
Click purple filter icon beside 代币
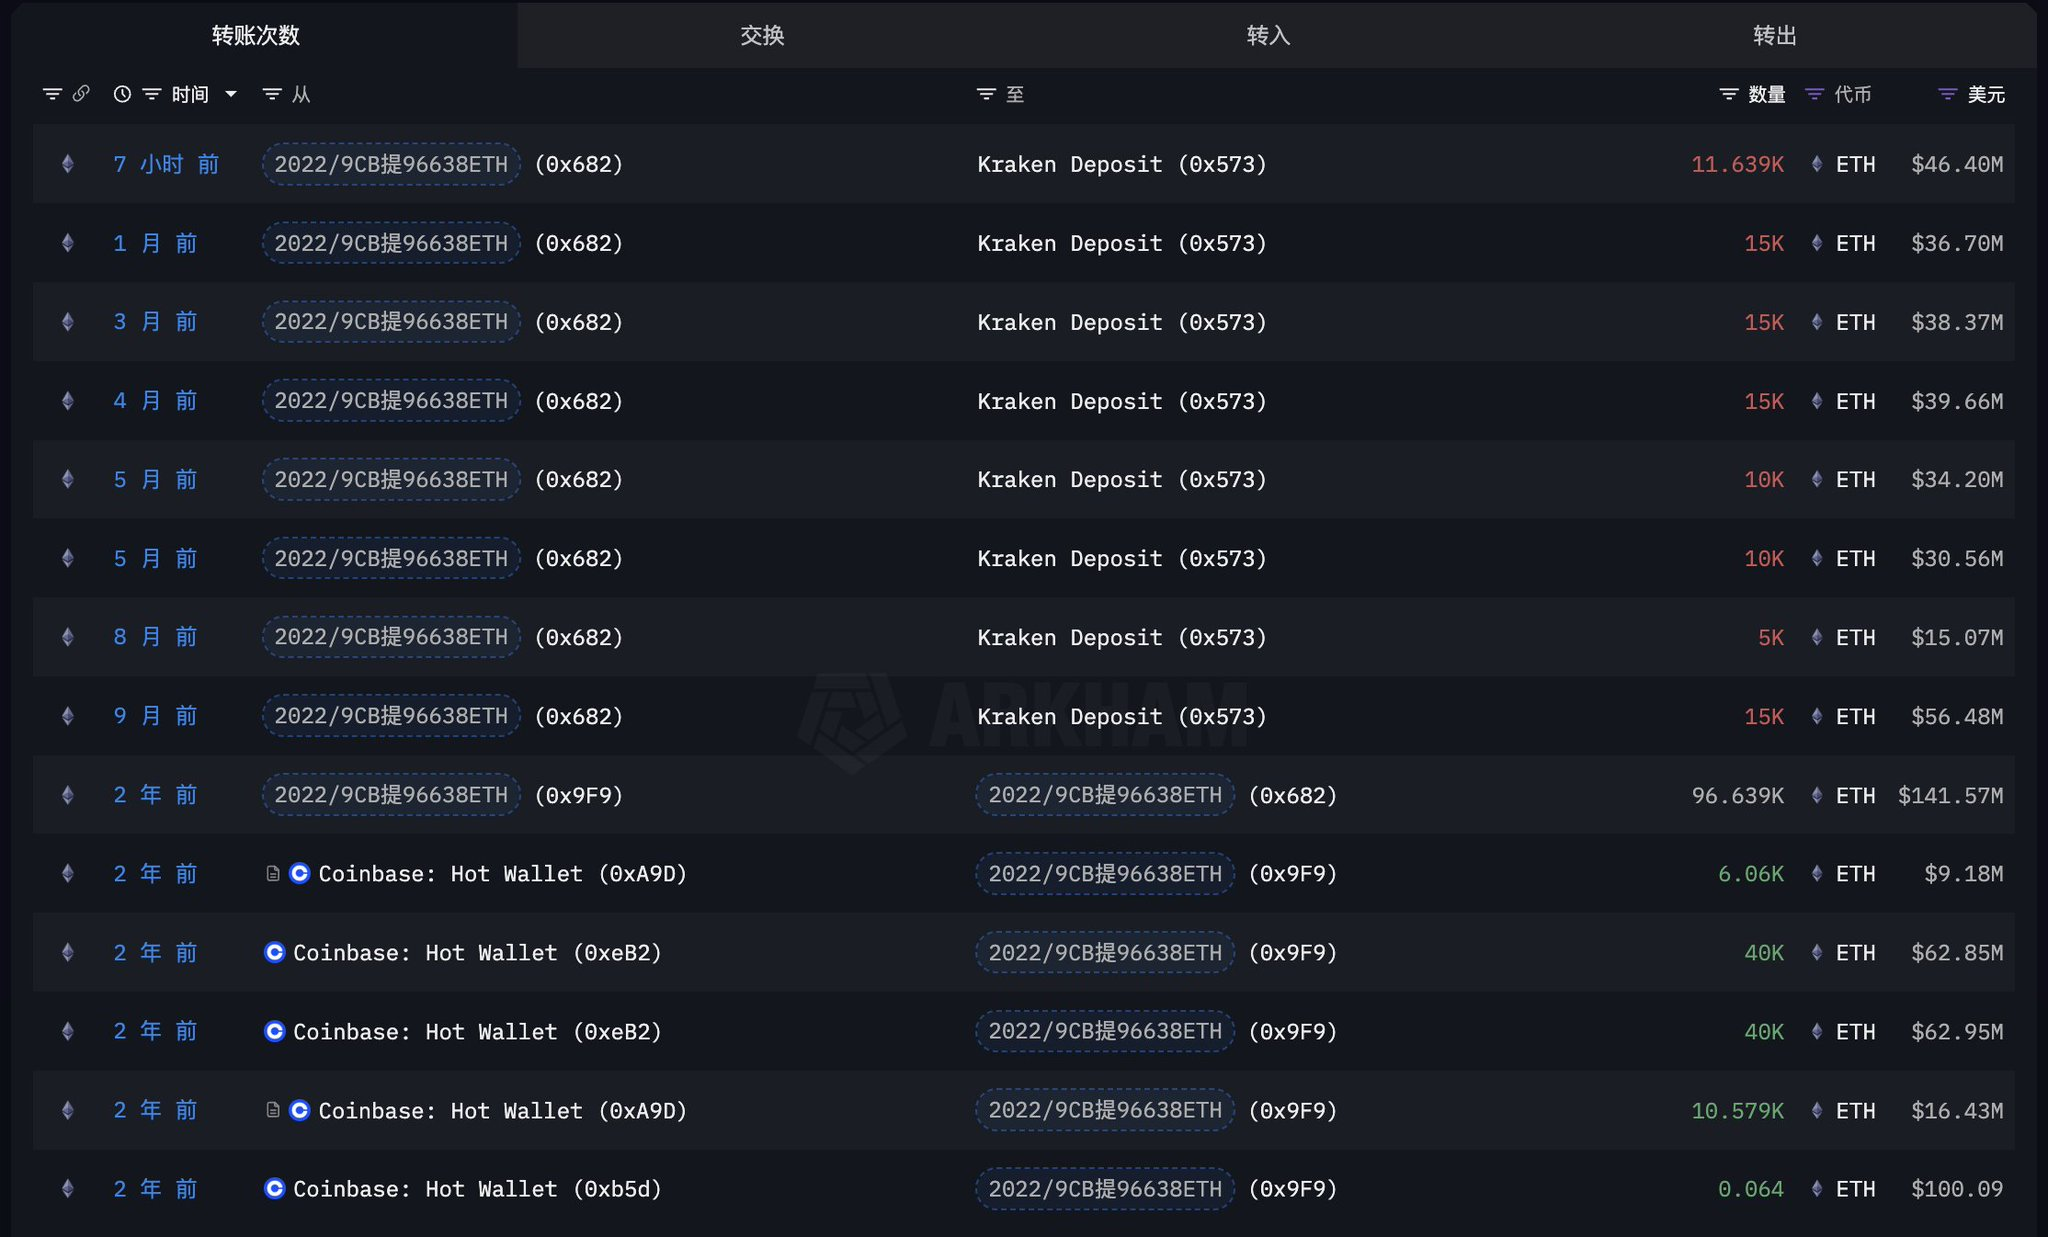(1814, 94)
